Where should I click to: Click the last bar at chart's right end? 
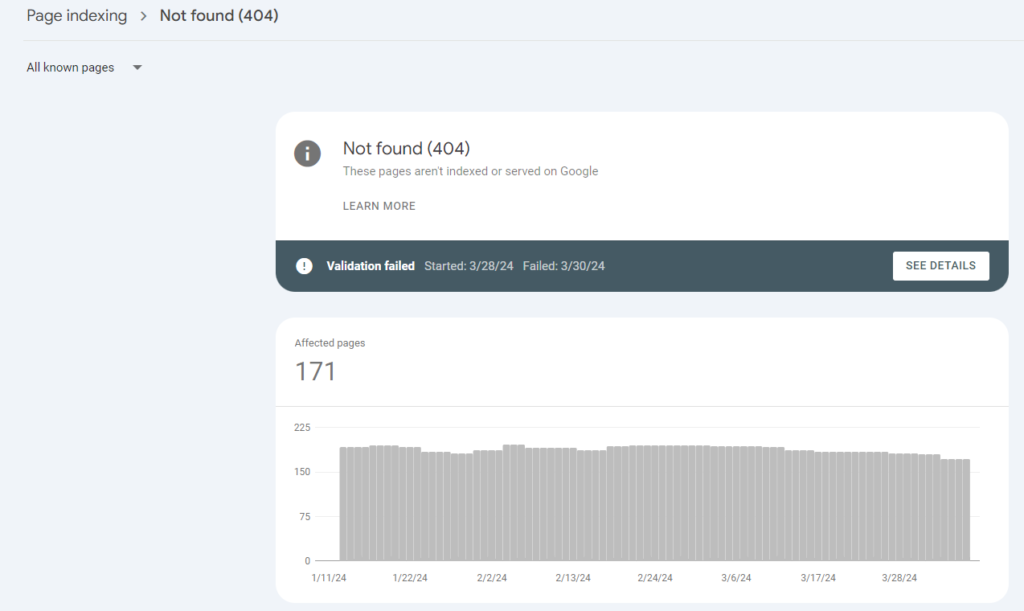pos(966,510)
